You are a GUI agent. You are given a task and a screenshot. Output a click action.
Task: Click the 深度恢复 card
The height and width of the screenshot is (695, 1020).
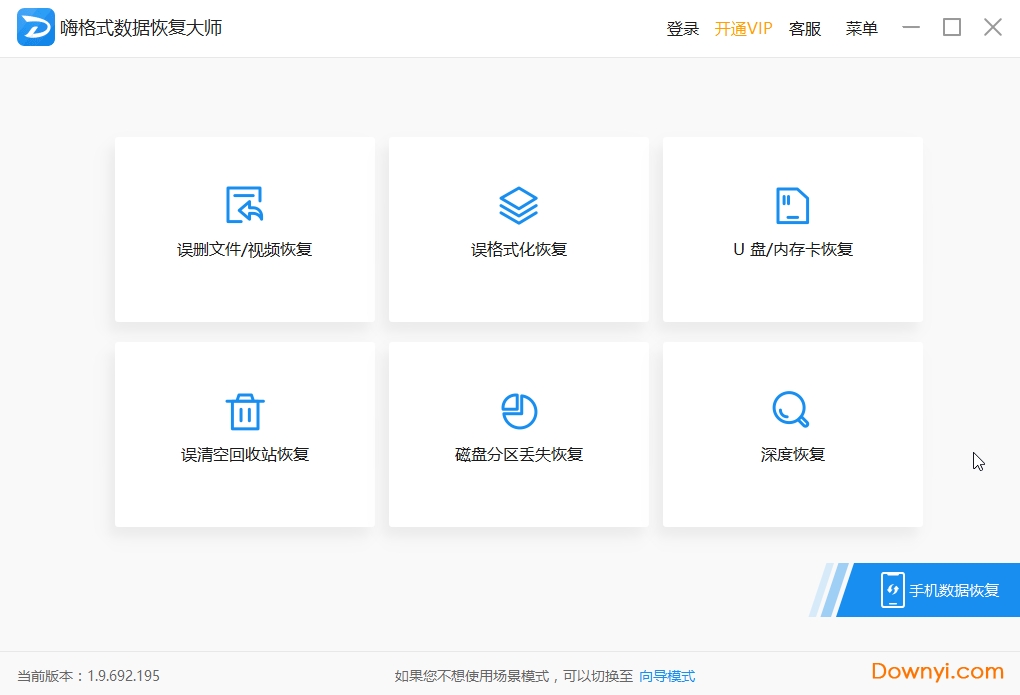coord(791,435)
